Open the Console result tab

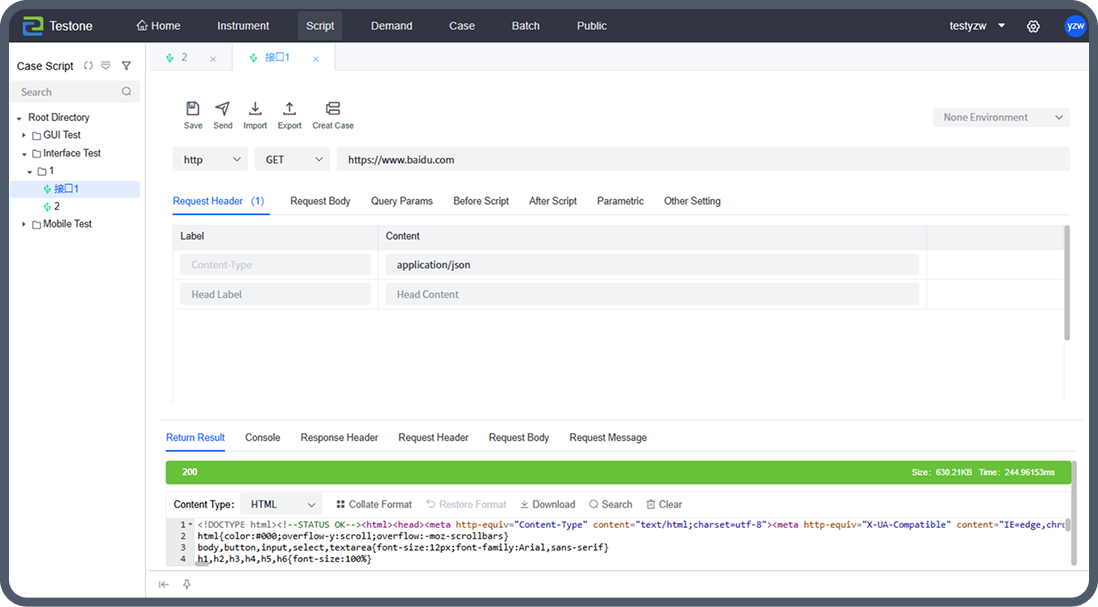coord(262,438)
